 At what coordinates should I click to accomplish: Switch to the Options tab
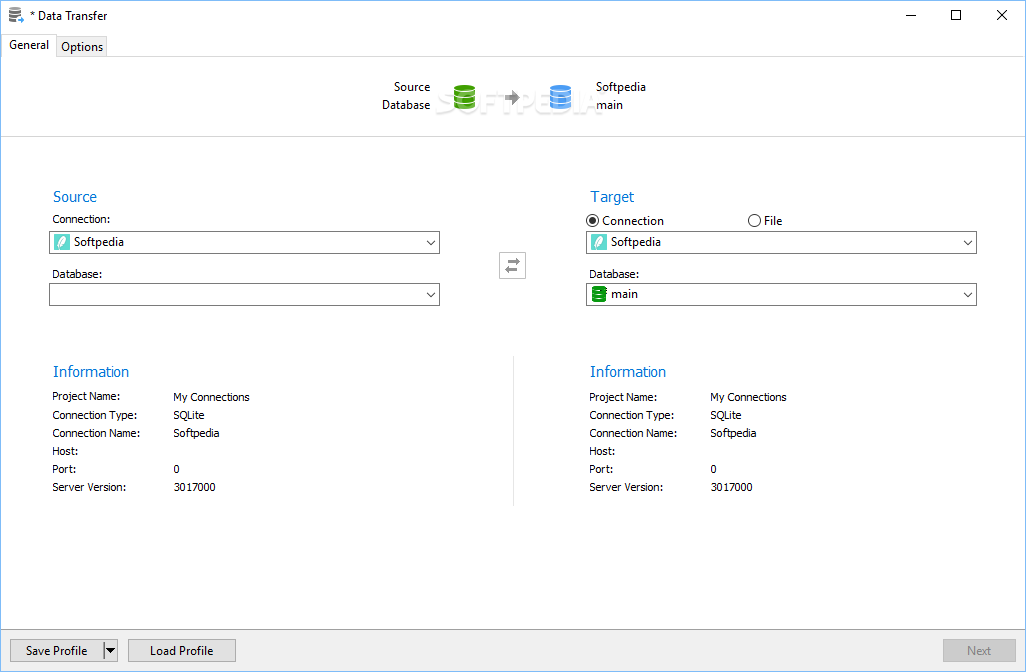tap(82, 47)
